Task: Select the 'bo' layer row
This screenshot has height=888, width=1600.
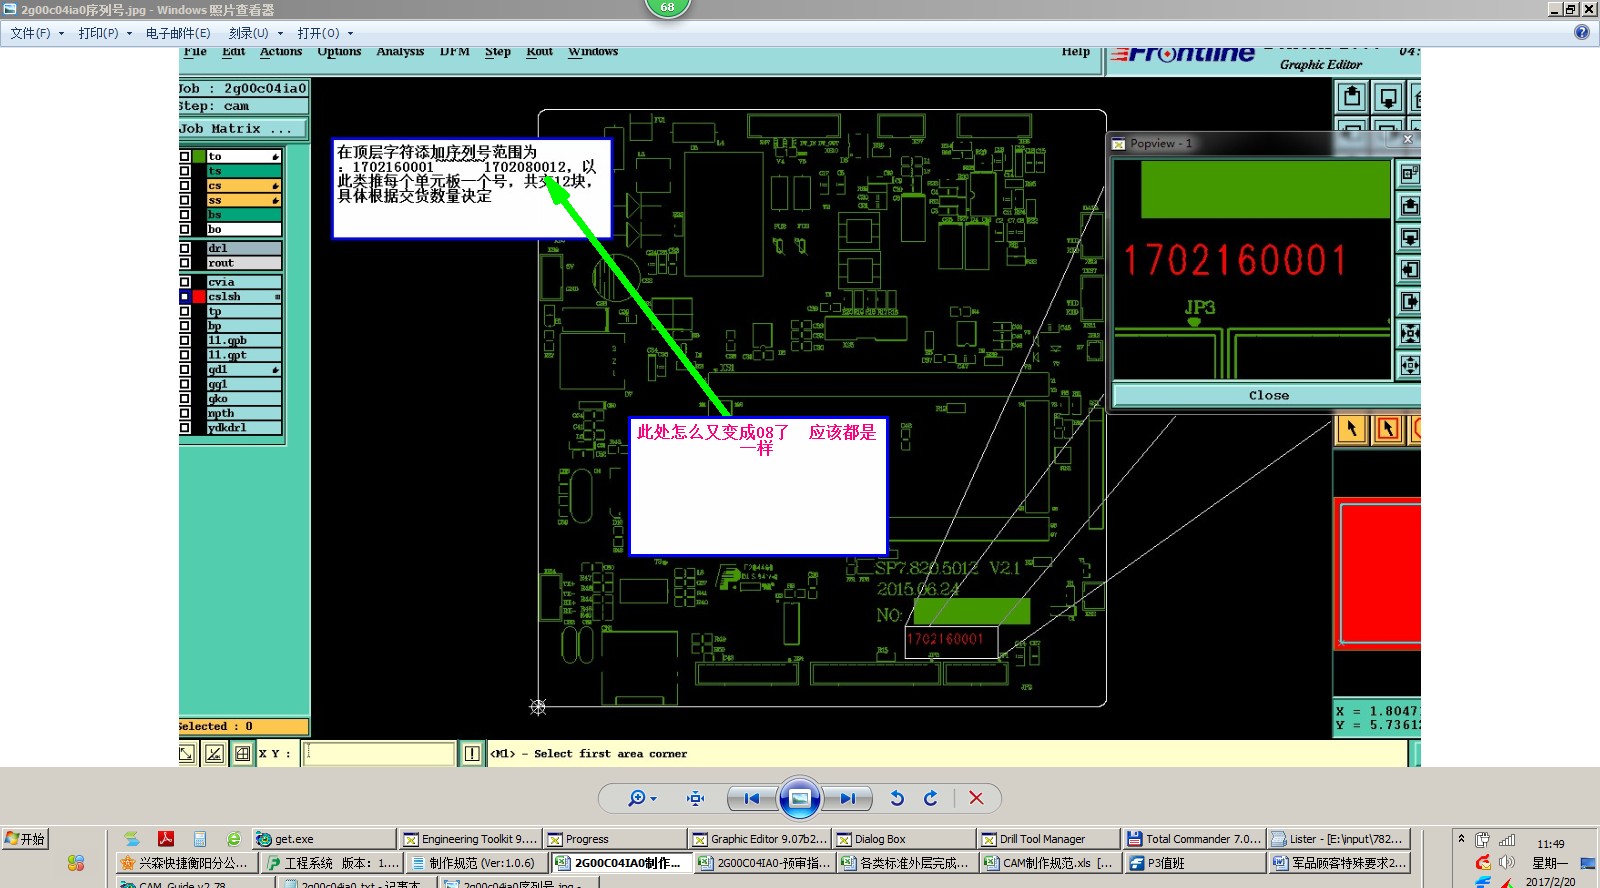Action: pos(244,229)
